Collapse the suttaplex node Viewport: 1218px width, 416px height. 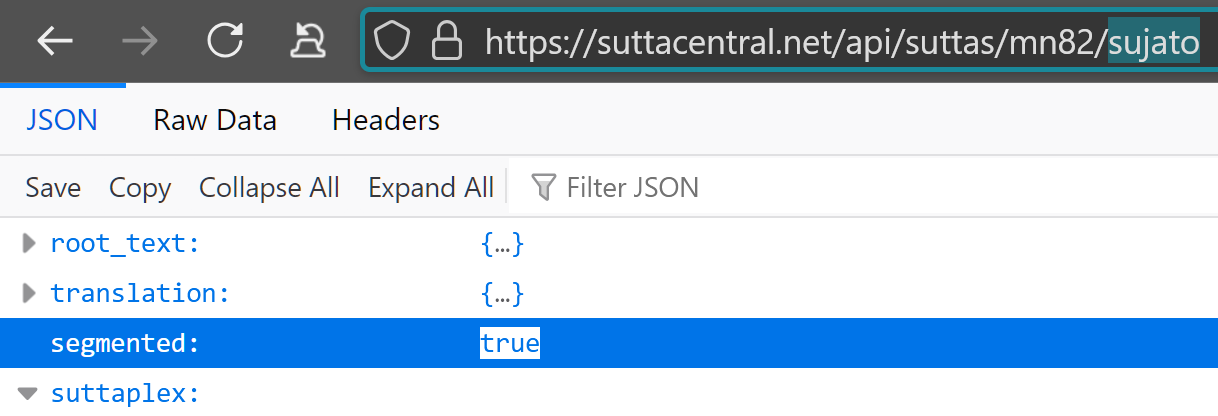coord(28,393)
